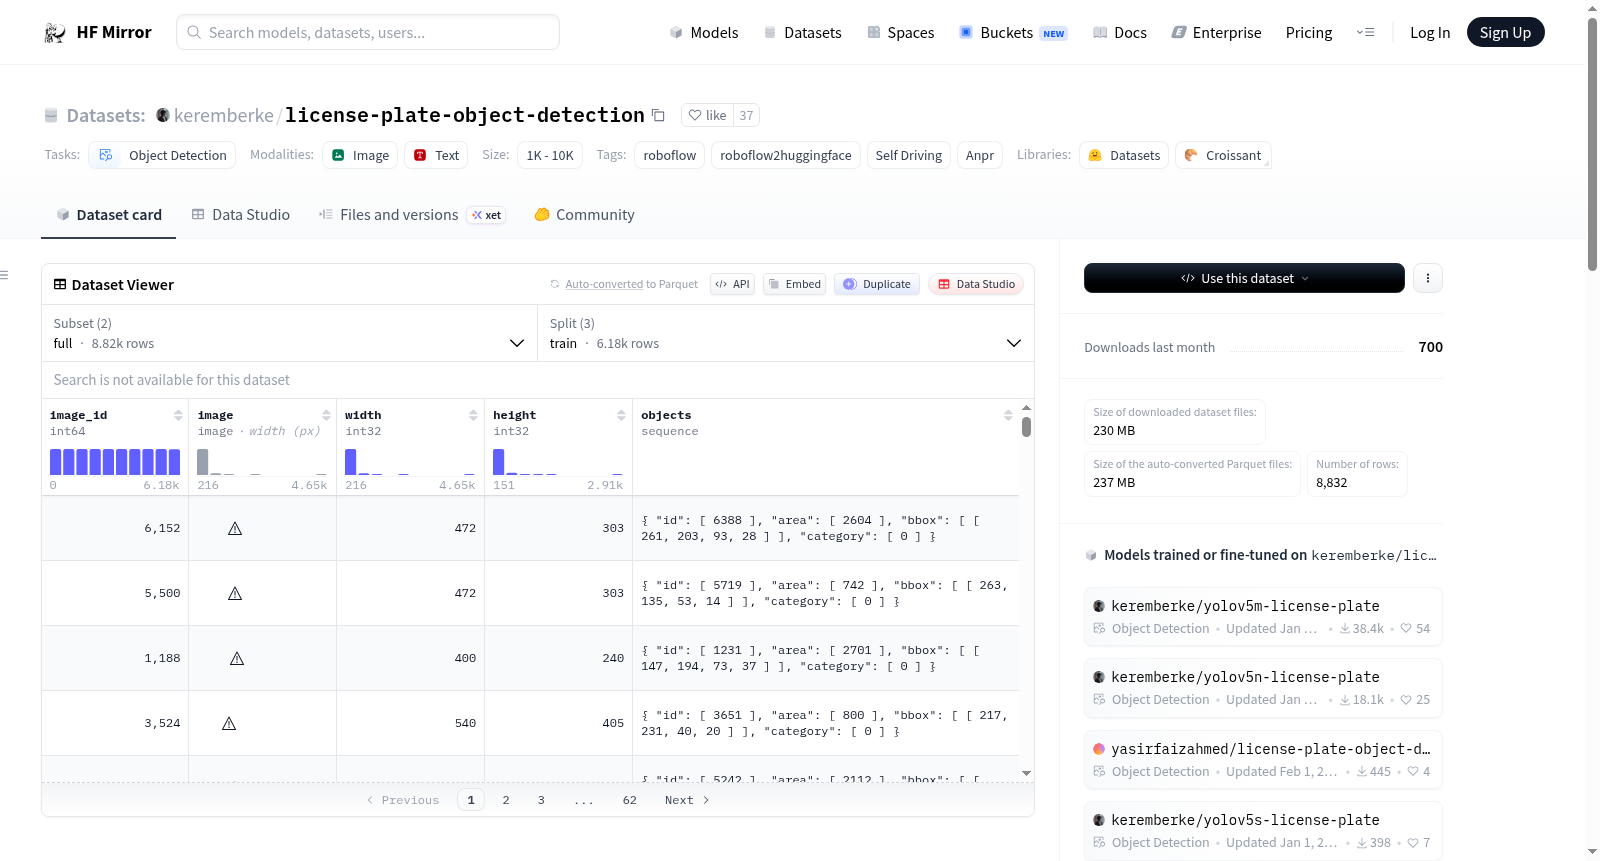Open the Community tab

(x=584, y=215)
